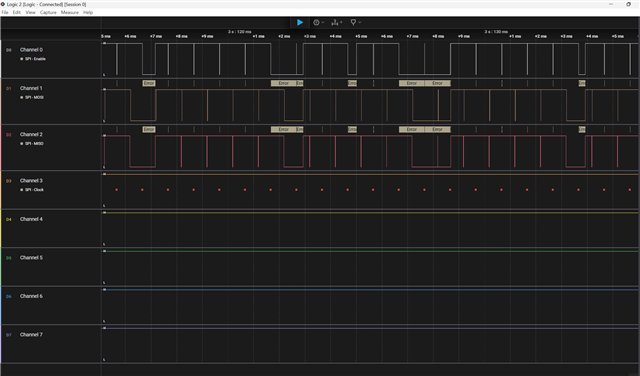Click the 3 s : 120 ms timeline label

tap(240, 31)
